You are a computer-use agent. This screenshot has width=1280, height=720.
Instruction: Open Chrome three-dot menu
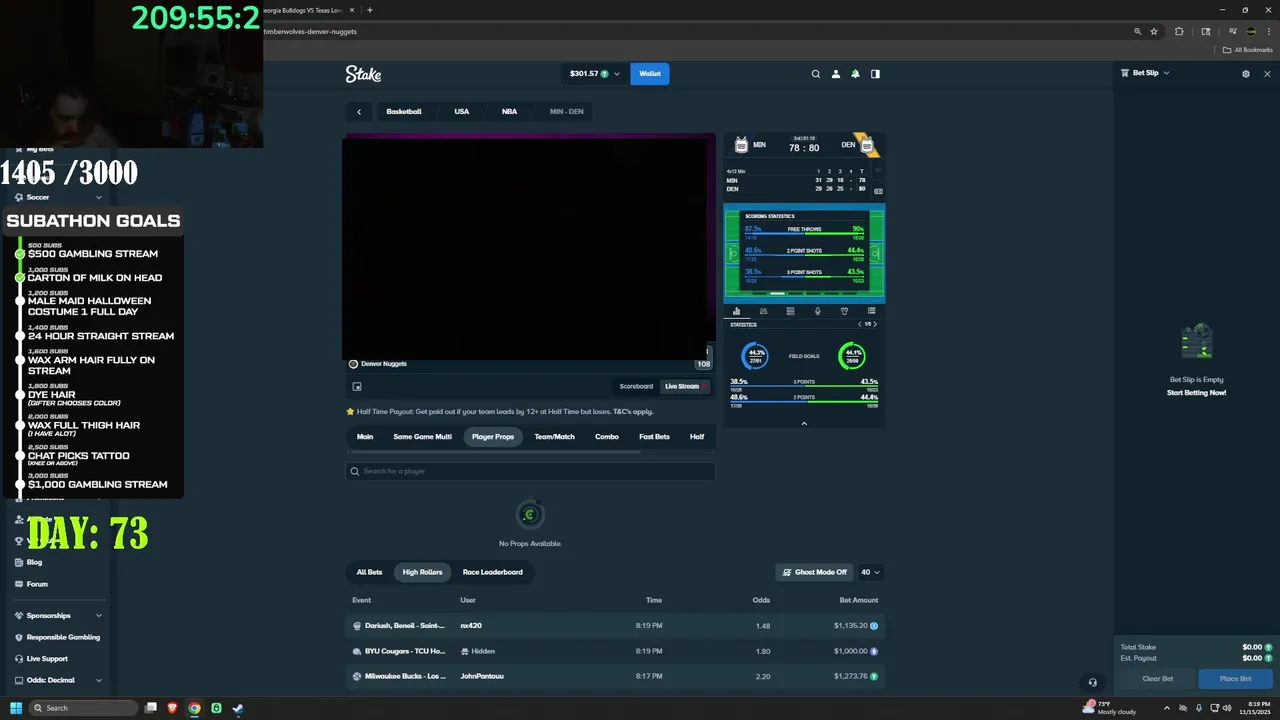point(1269,32)
